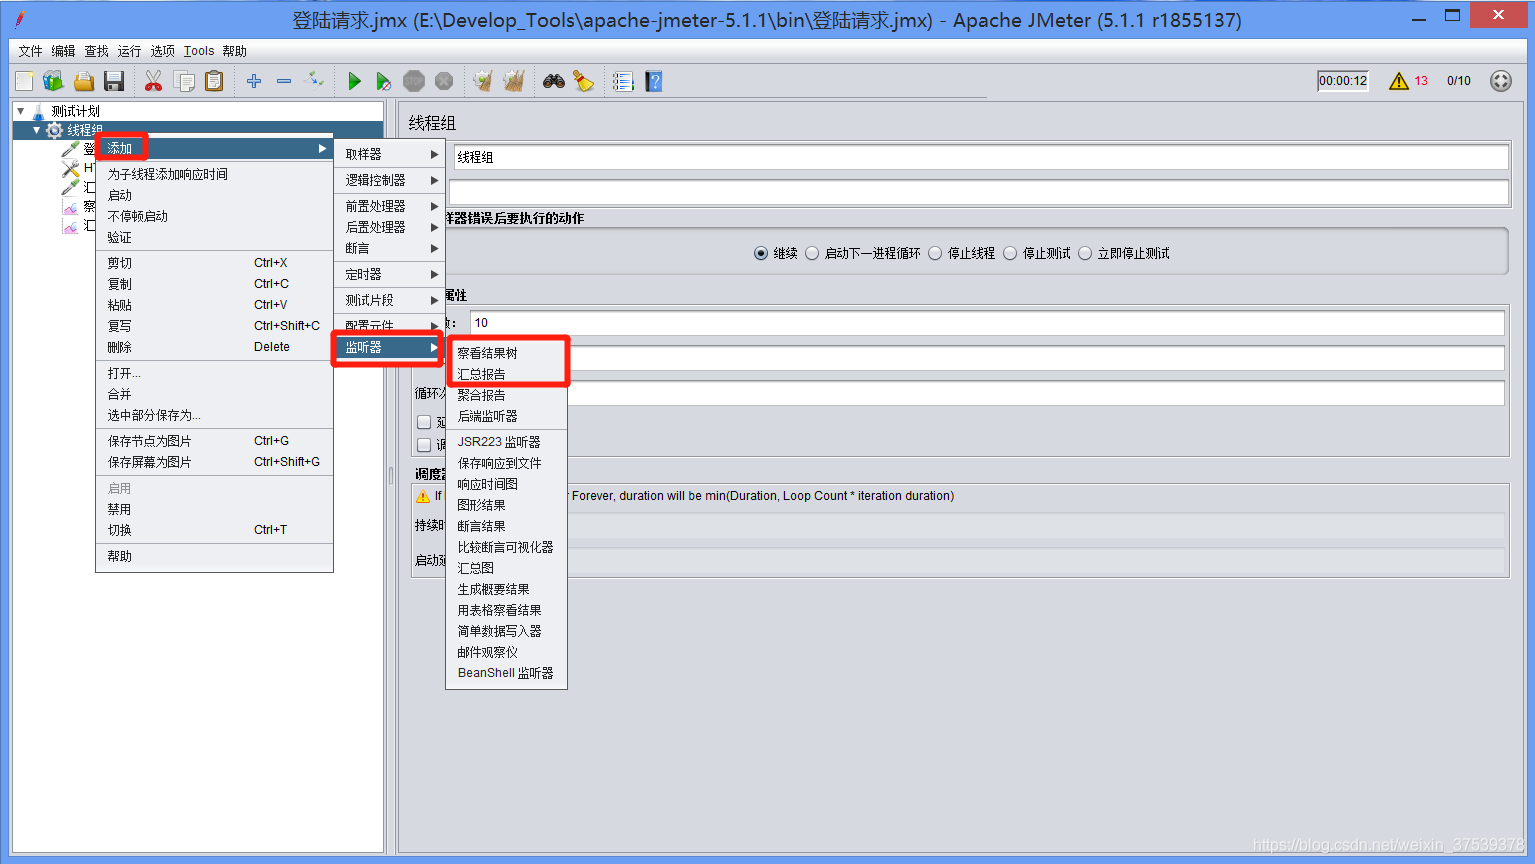1535x864 pixels.
Task: Open a test plan file
Action: [84, 81]
